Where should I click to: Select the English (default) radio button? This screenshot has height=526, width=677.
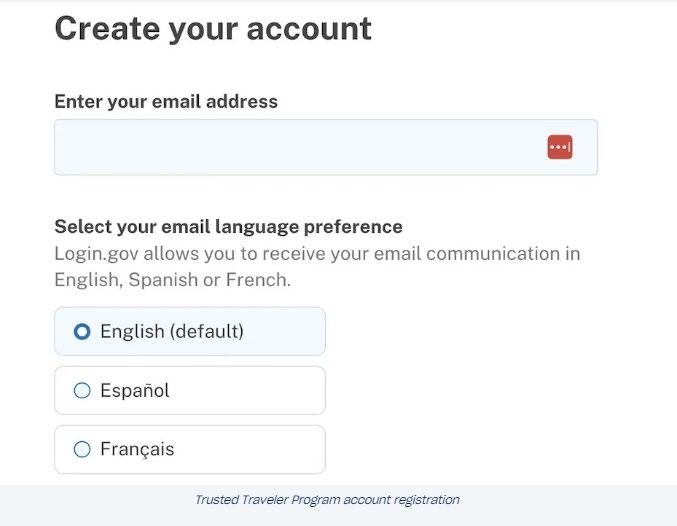coord(83,331)
